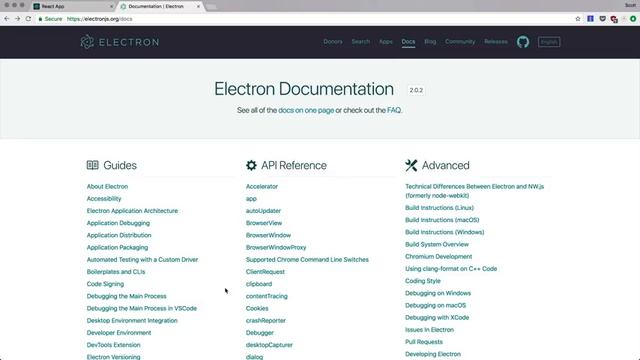Open the Community nav item
Image resolution: width=640 pixels, height=360 pixels.
[x=460, y=42]
